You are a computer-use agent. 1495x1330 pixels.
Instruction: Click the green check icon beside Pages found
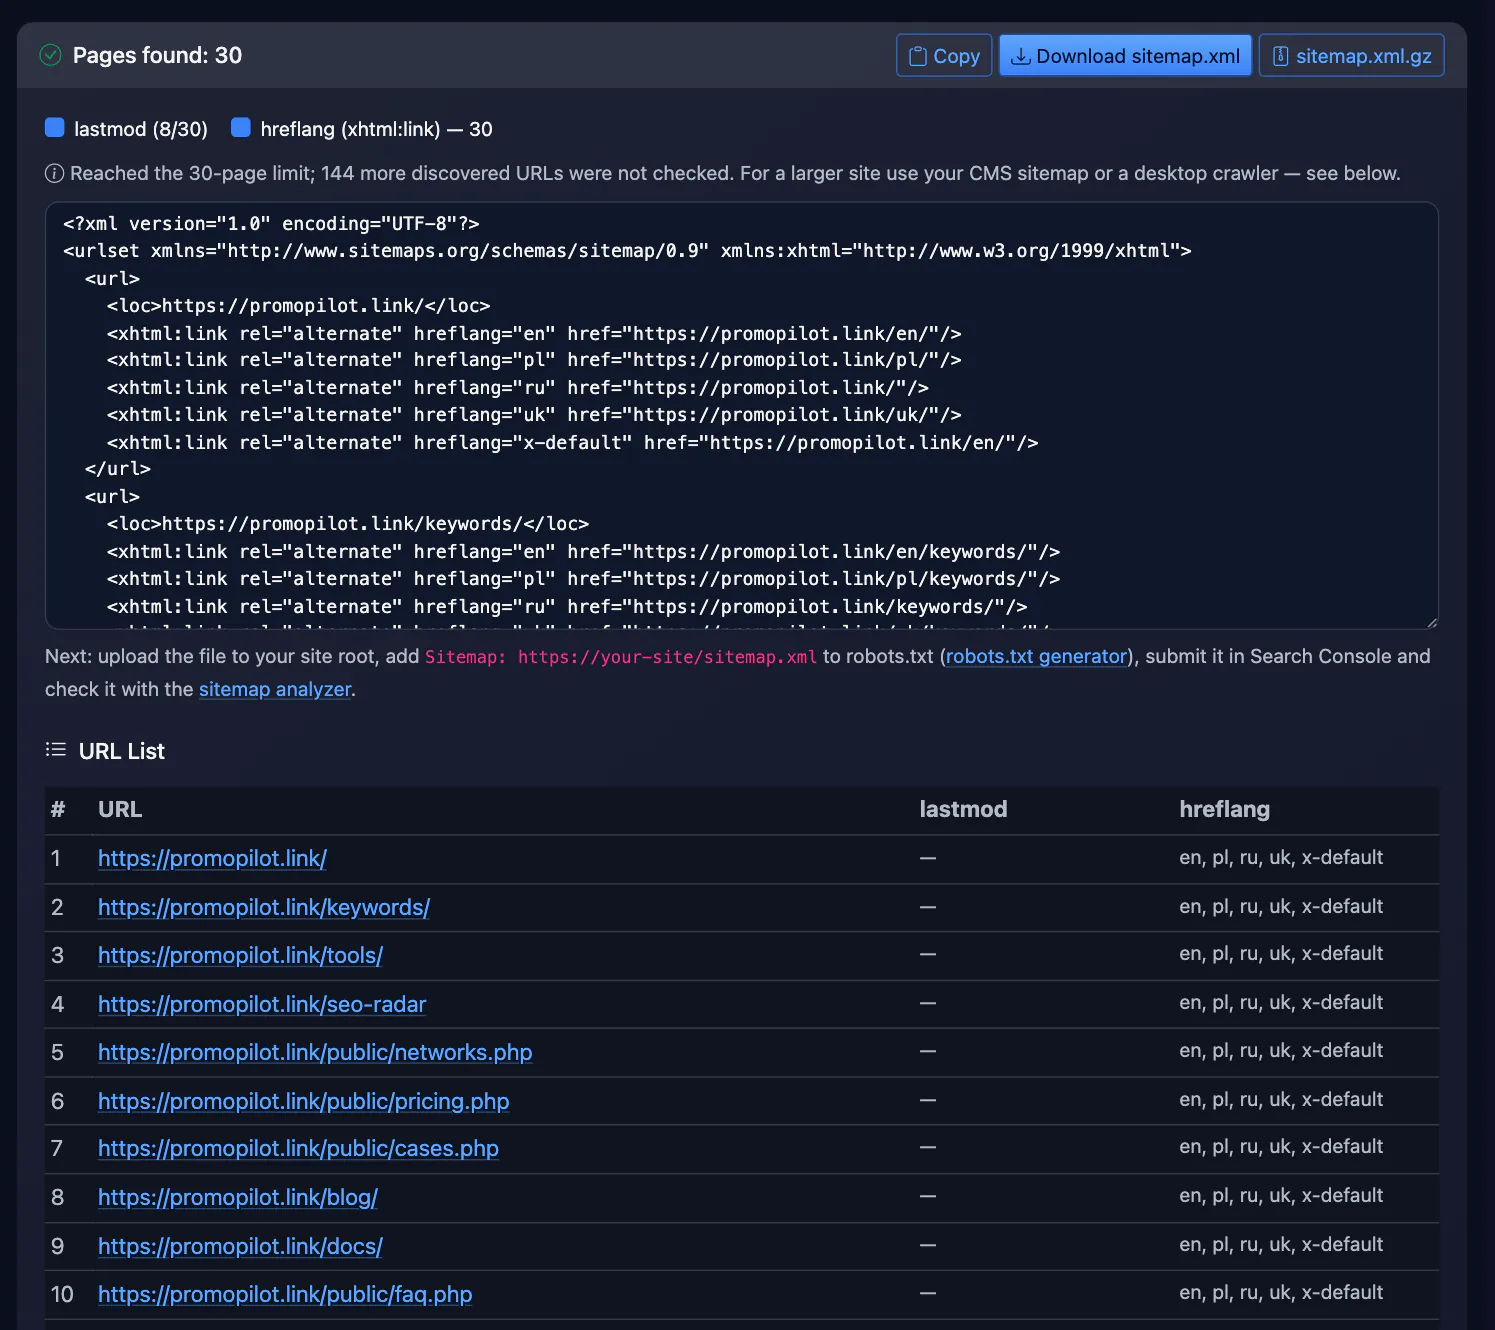[x=50, y=55]
